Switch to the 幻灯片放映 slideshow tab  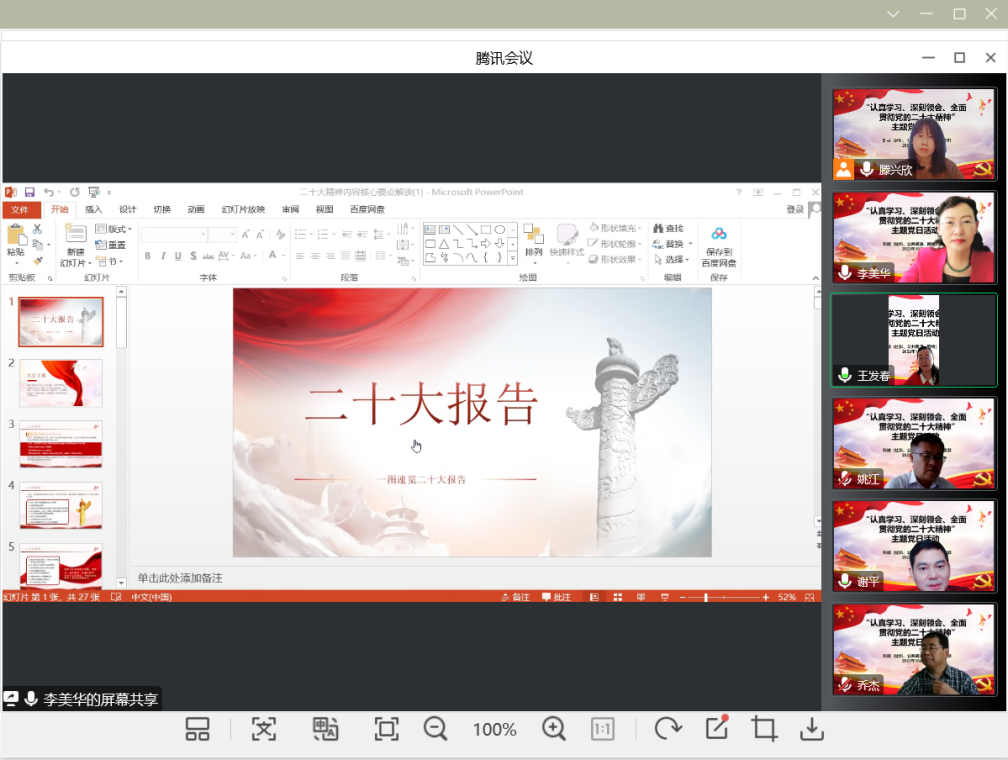point(243,210)
